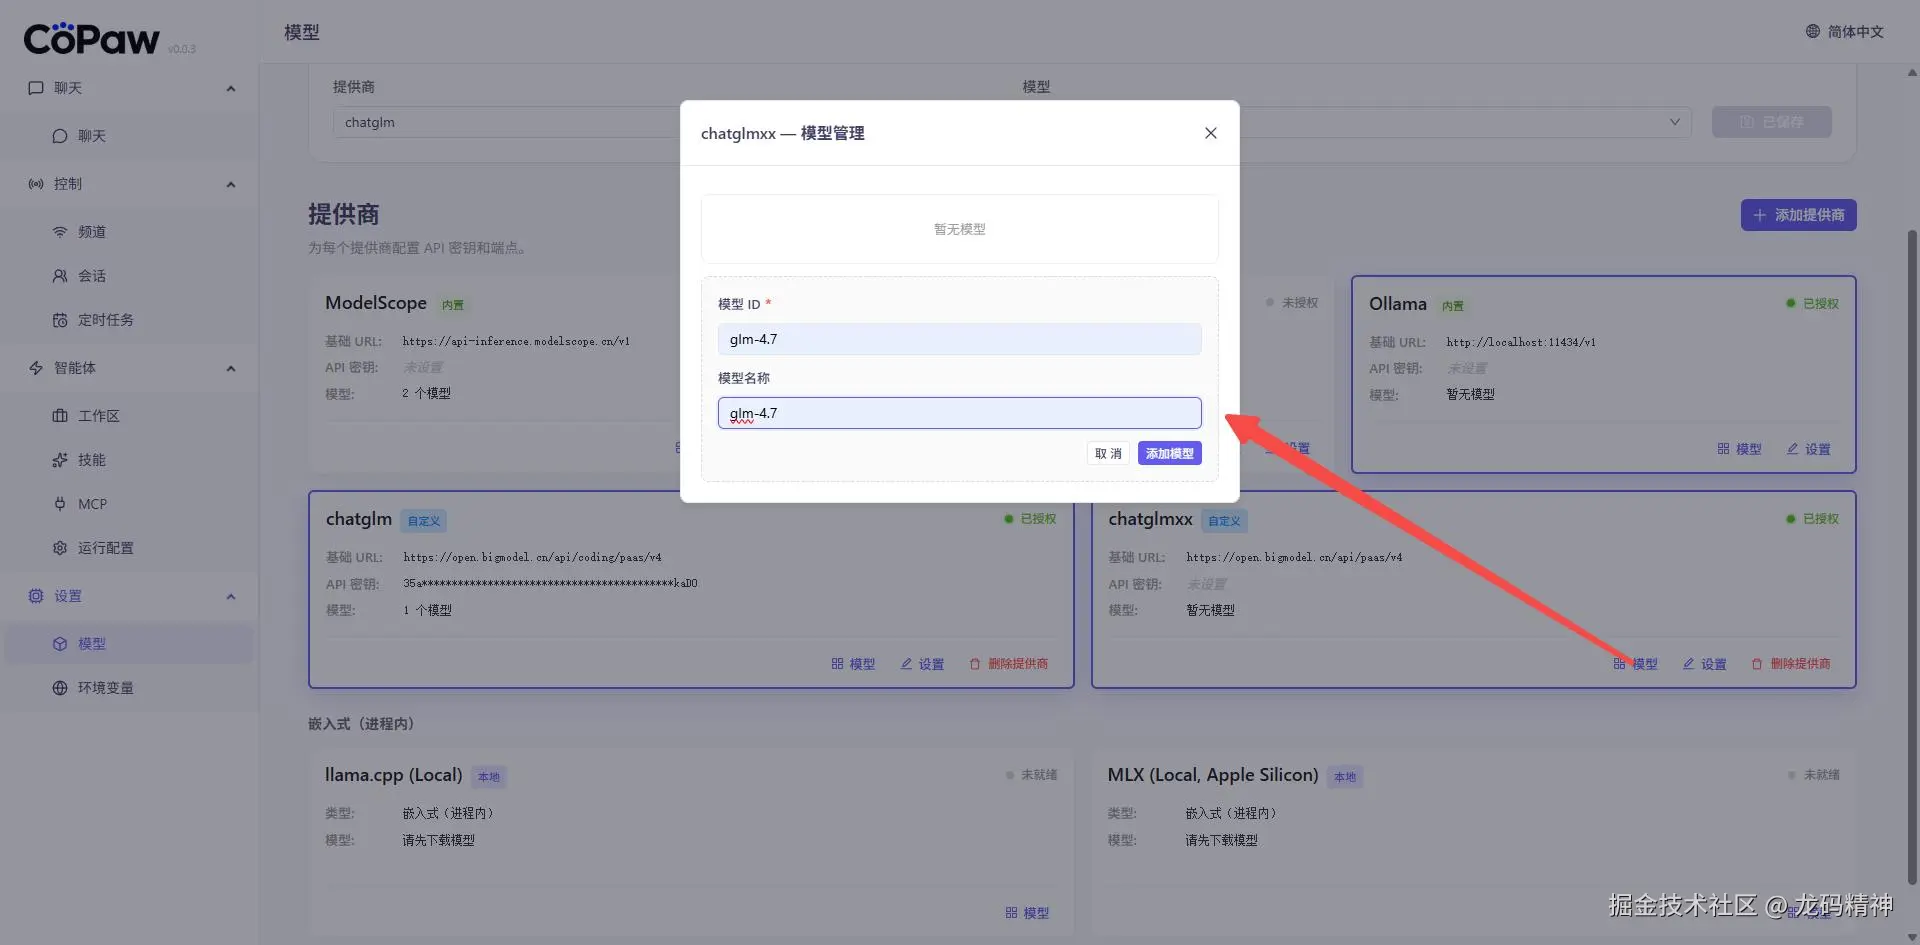Click the 暂无模型 placeholder in dialog
Viewport: 1920px width, 945px height.
[960, 229]
